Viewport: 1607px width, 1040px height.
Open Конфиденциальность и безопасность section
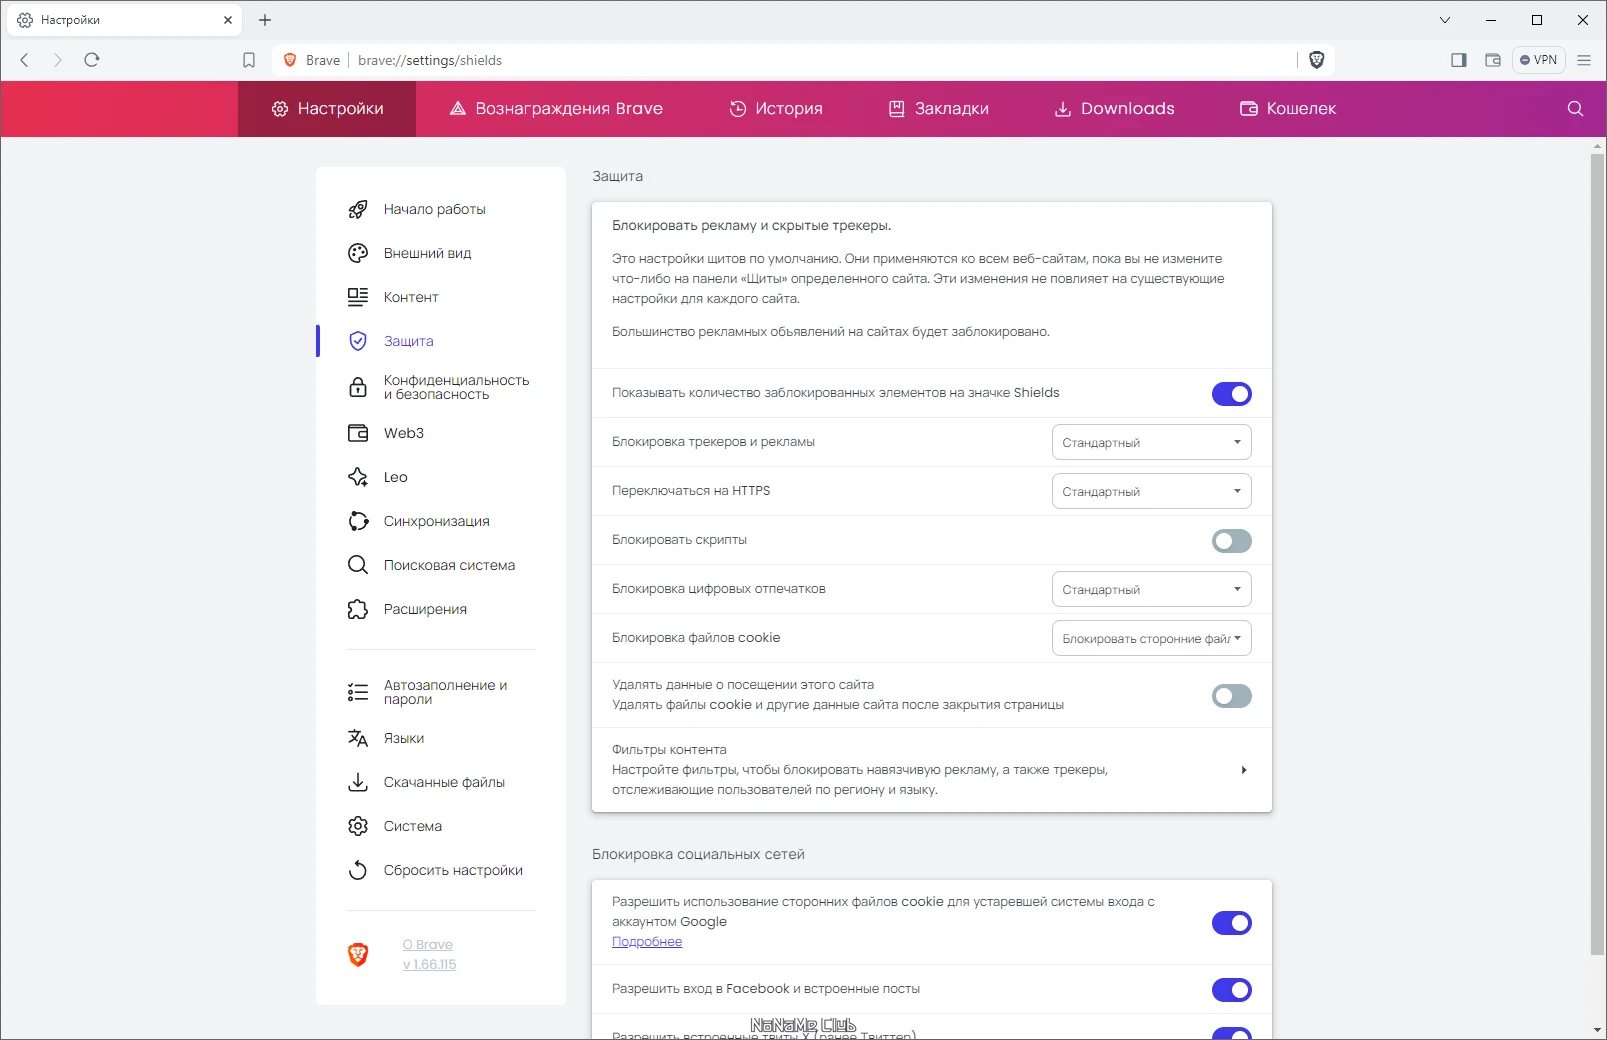click(441, 387)
